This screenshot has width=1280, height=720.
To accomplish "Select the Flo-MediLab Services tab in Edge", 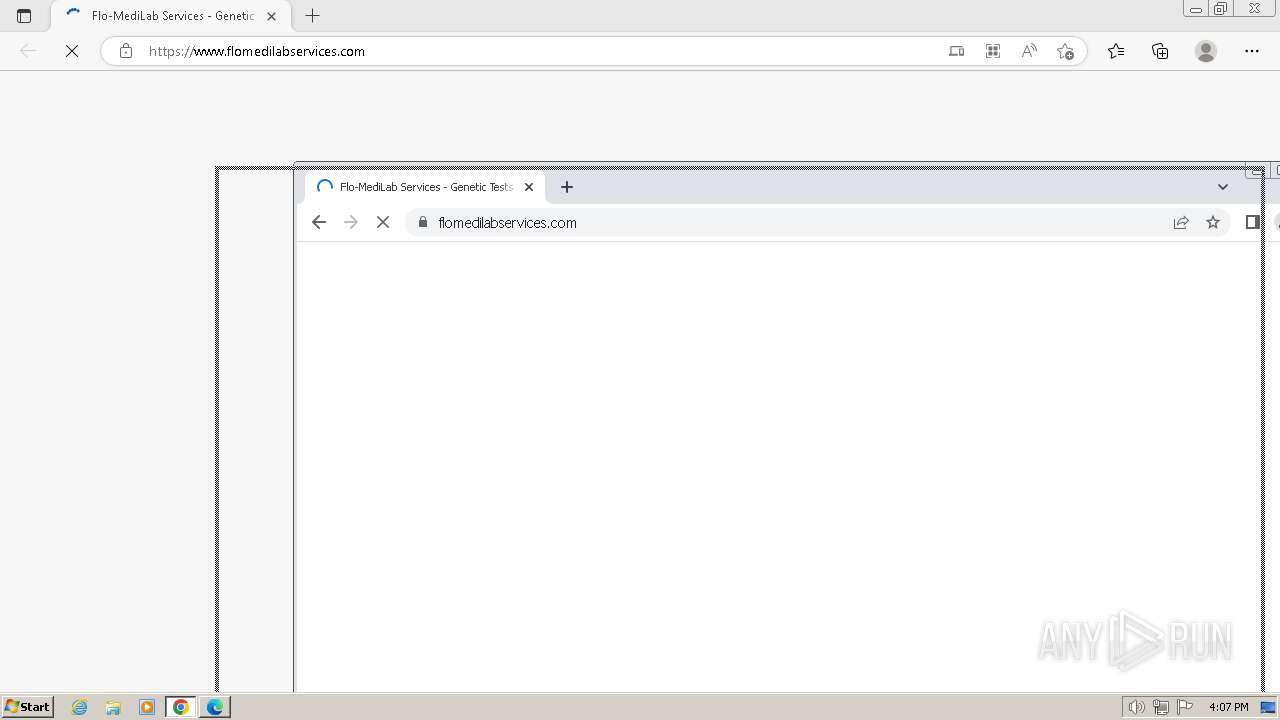I will tap(171, 16).
